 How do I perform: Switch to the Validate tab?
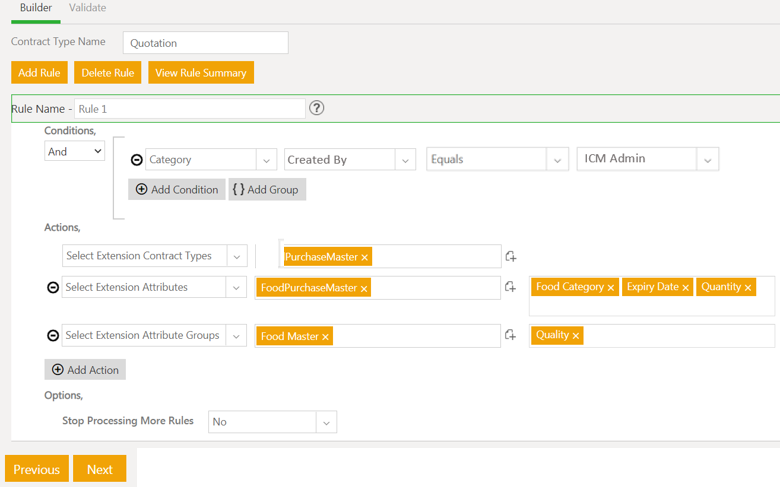coord(87,8)
